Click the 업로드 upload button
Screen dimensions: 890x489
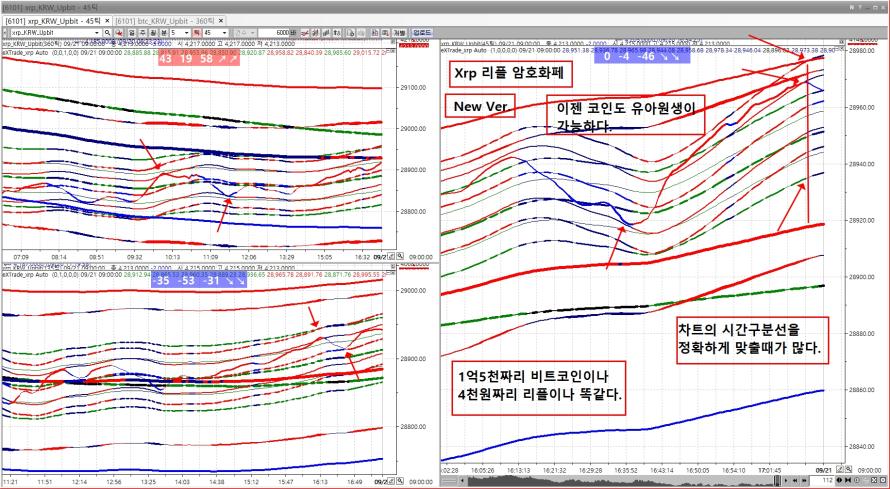coord(422,33)
